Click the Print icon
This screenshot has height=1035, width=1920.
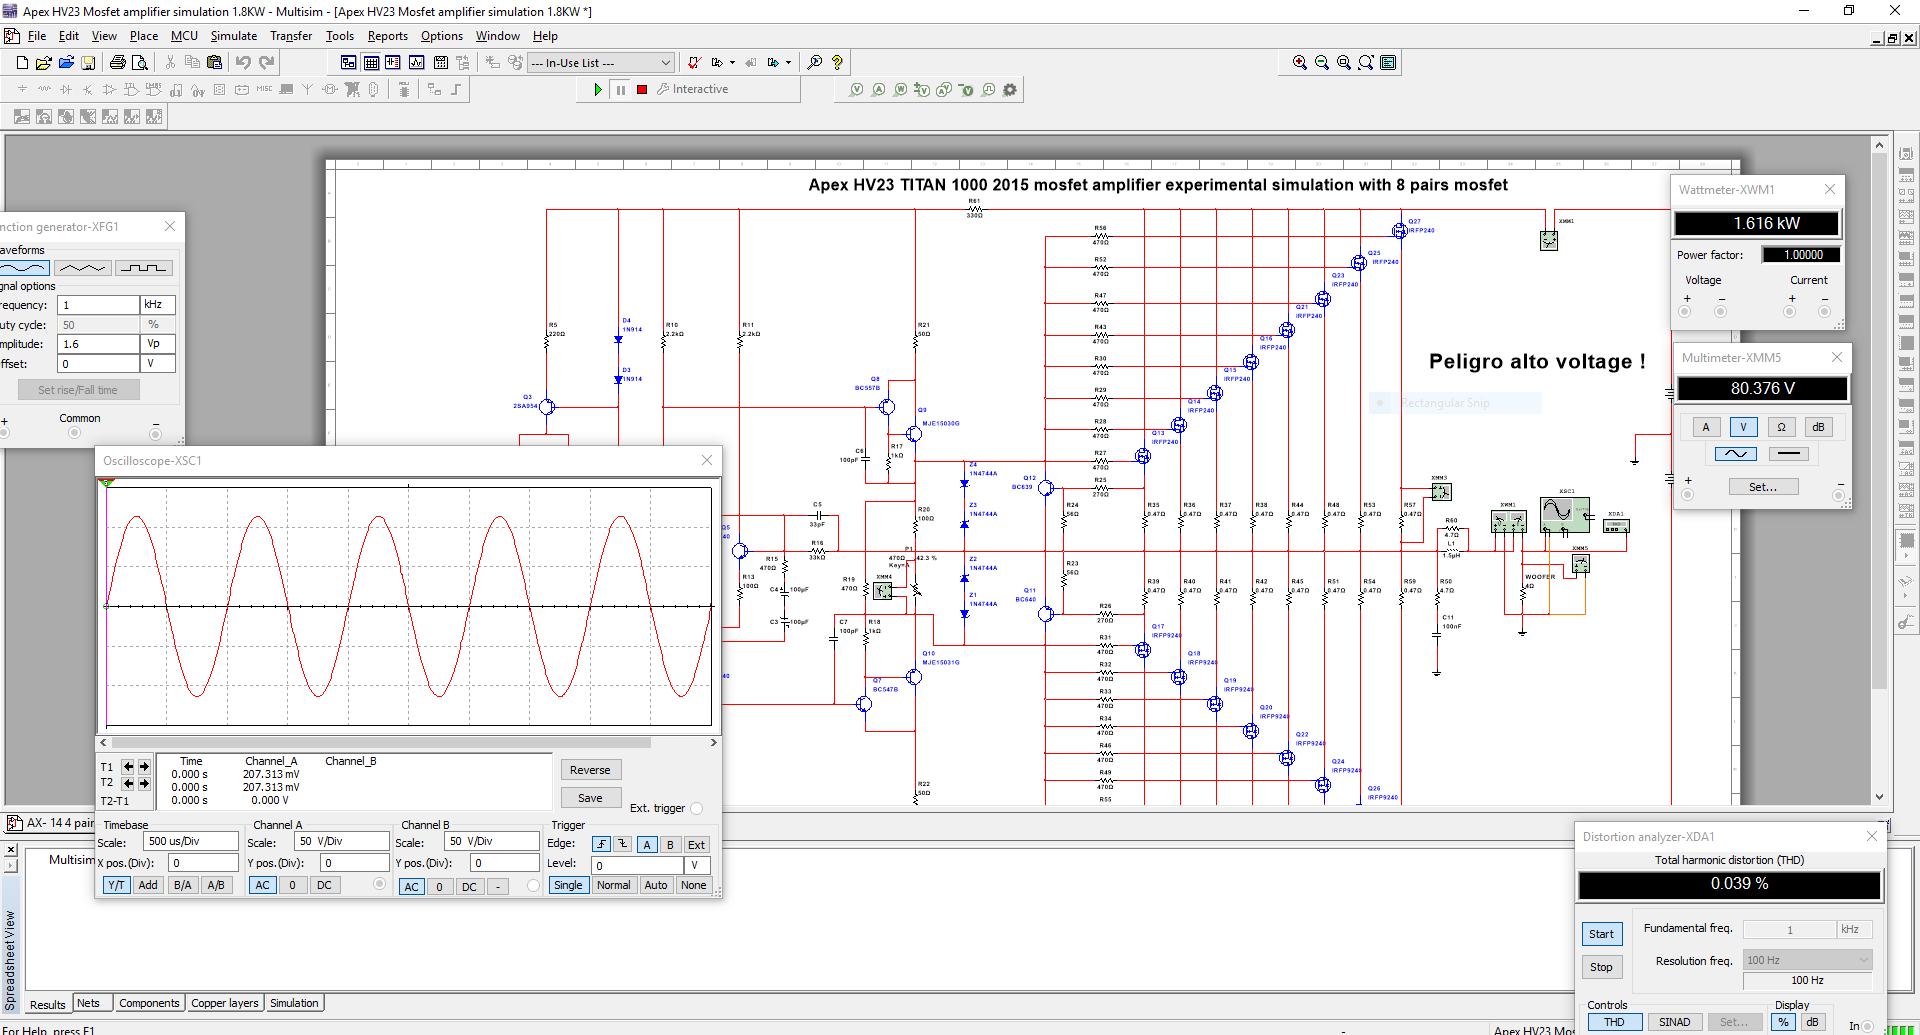tap(118, 62)
